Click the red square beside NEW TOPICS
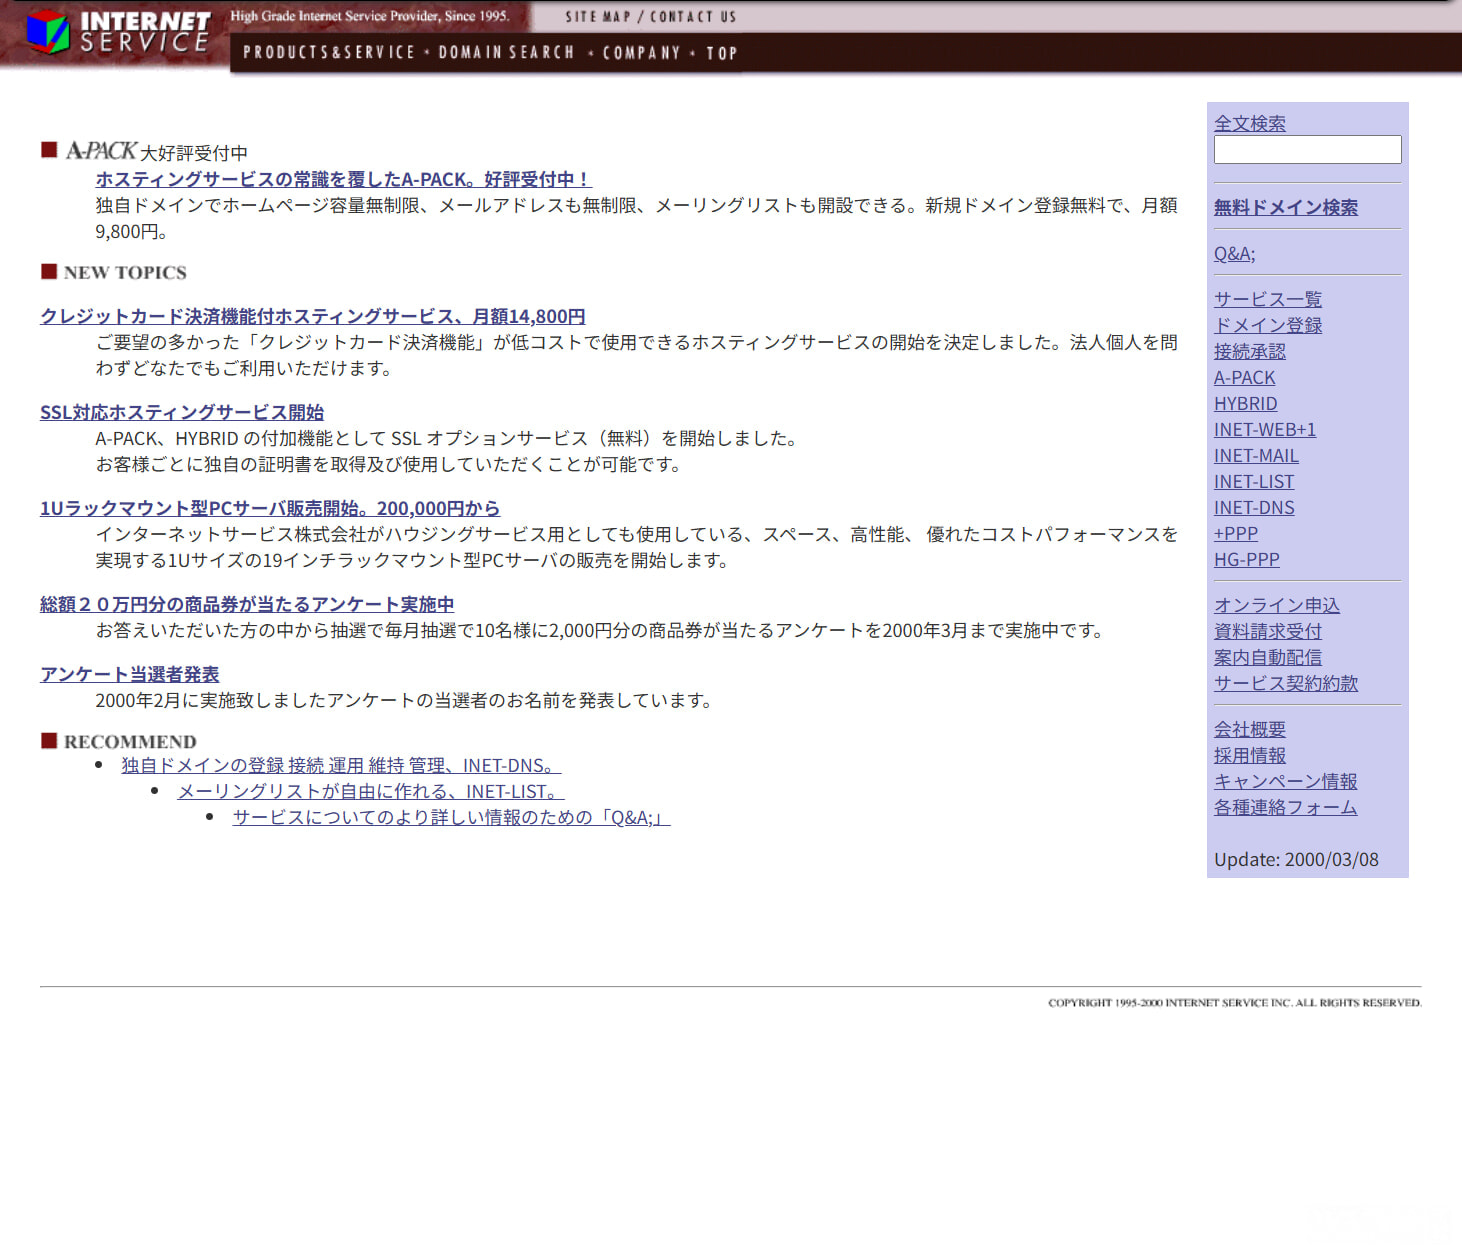 tap(49, 271)
